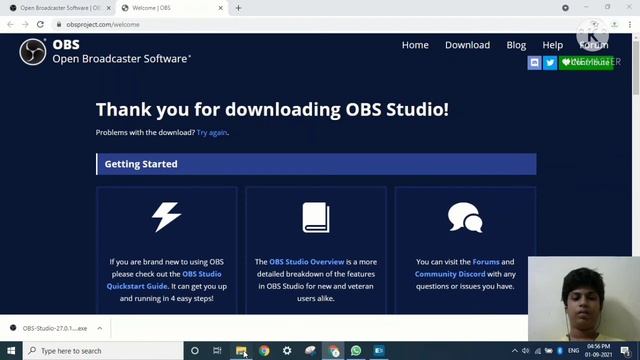Screen dimensions: 640x360
Task: Open a new browser tab
Action: (x=238, y=8)
